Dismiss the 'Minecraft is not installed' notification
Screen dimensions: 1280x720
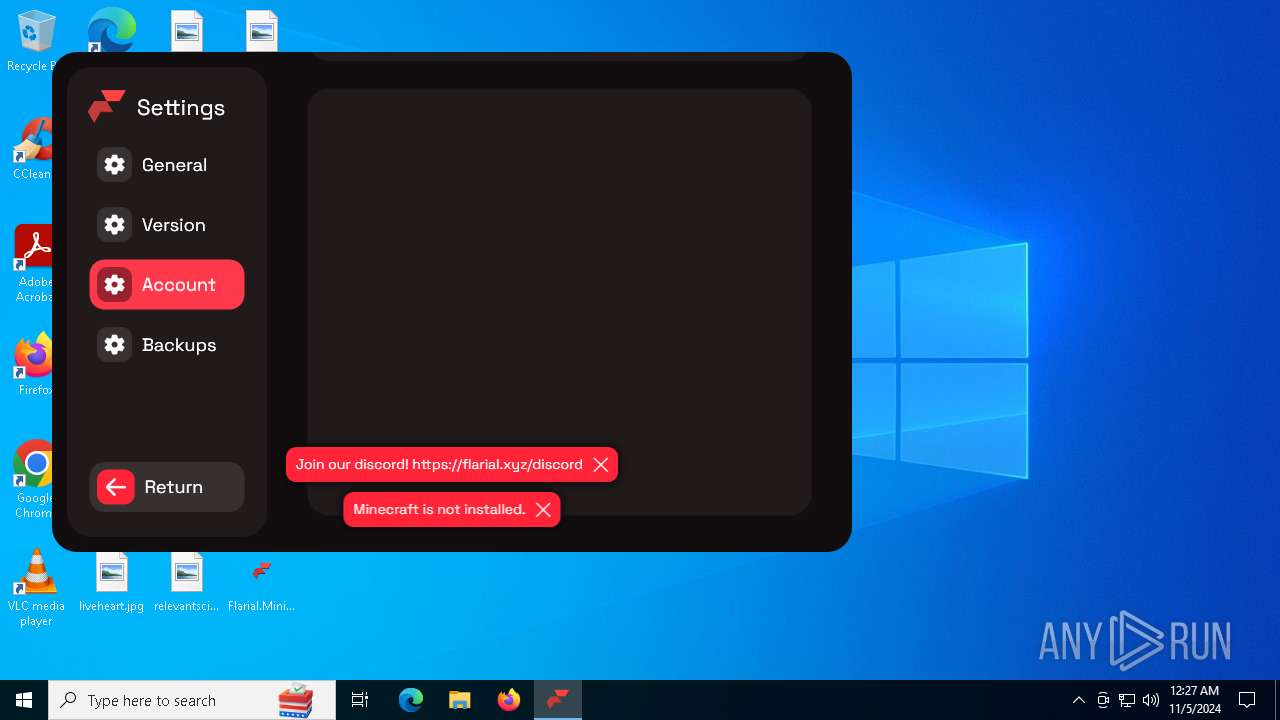tap(543, 510)
